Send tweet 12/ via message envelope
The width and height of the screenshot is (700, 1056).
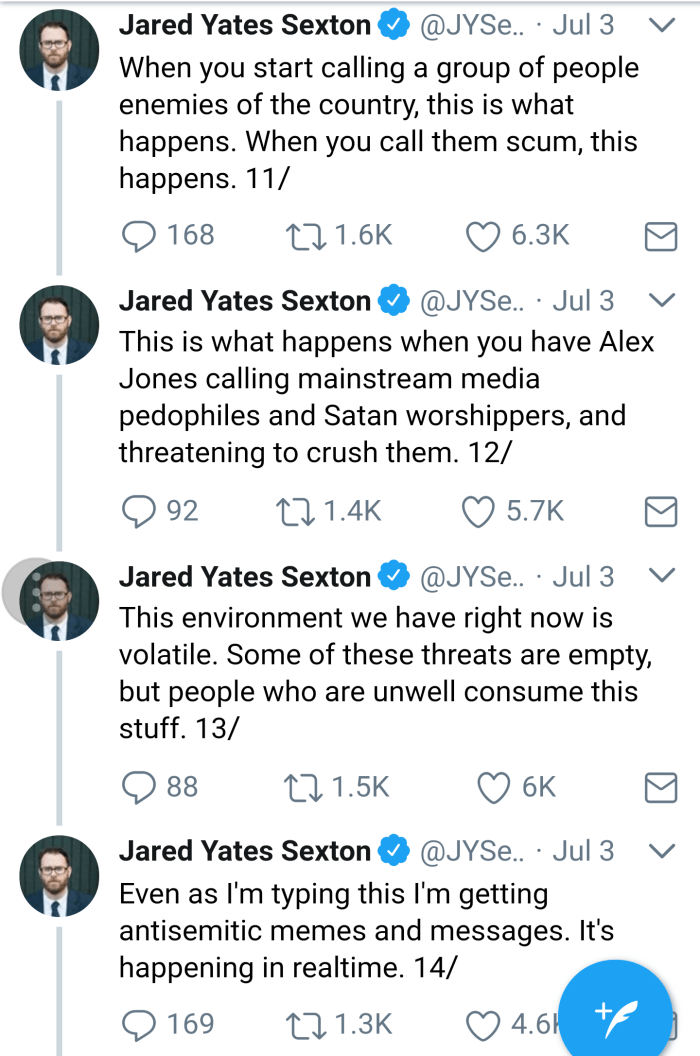(x=660, y=512)
